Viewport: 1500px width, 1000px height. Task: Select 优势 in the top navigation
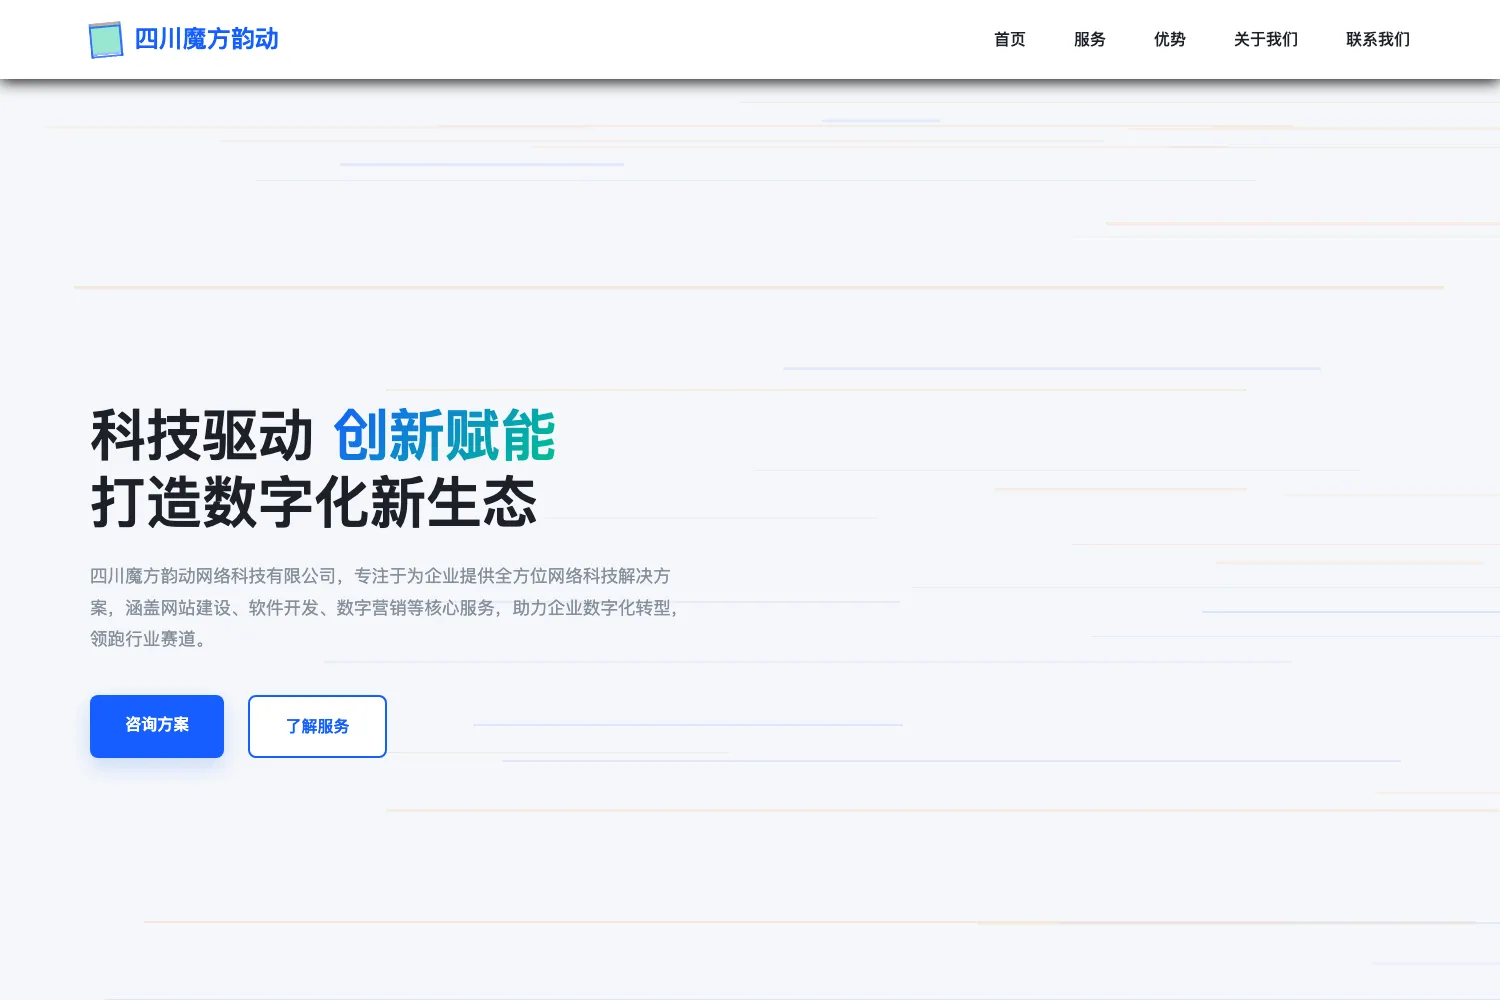tap(1170, 39)
